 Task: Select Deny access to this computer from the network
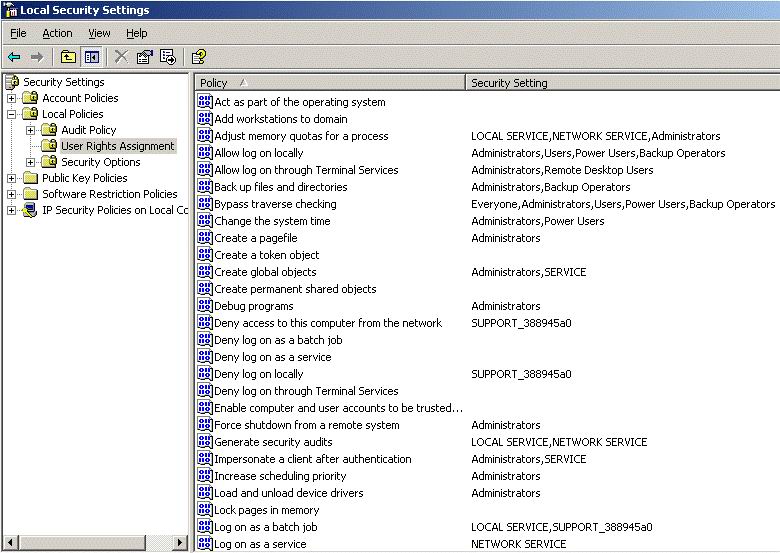point(328,323)
